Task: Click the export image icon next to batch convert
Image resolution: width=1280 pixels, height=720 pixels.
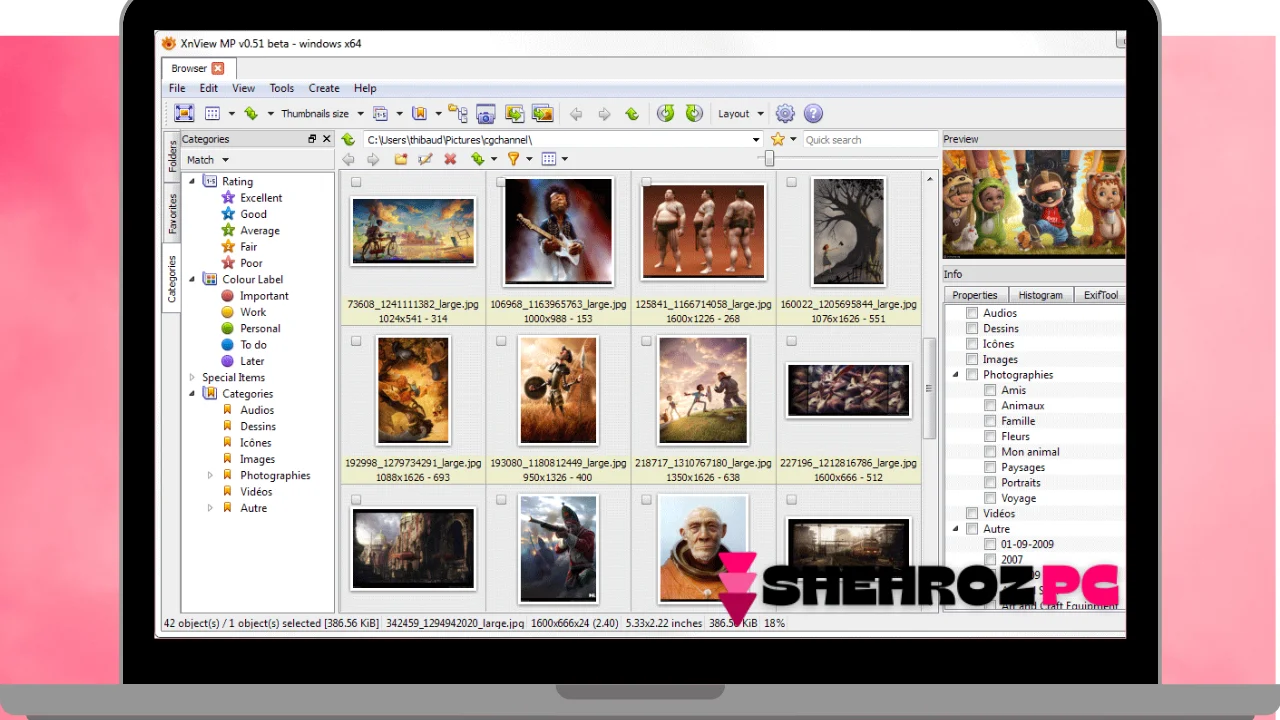Action: pyautogui.click(x=542, y=114)
